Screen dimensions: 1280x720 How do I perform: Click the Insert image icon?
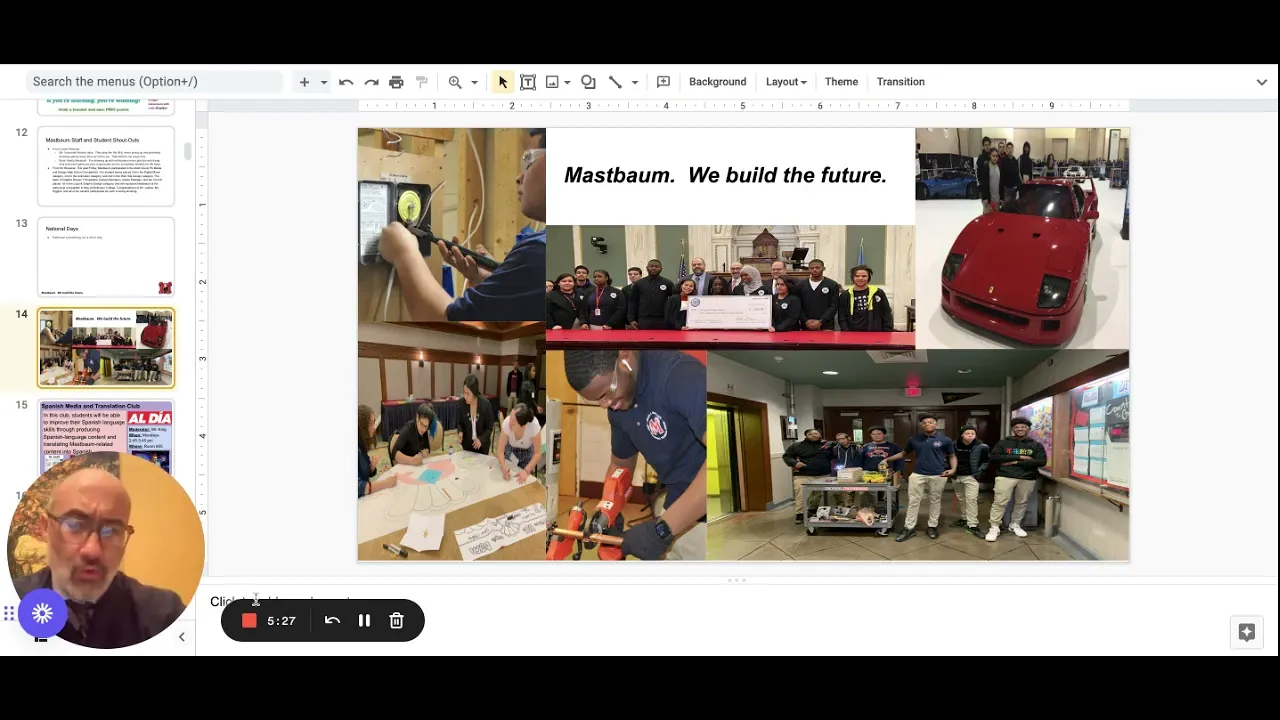[x=551, y=82]
